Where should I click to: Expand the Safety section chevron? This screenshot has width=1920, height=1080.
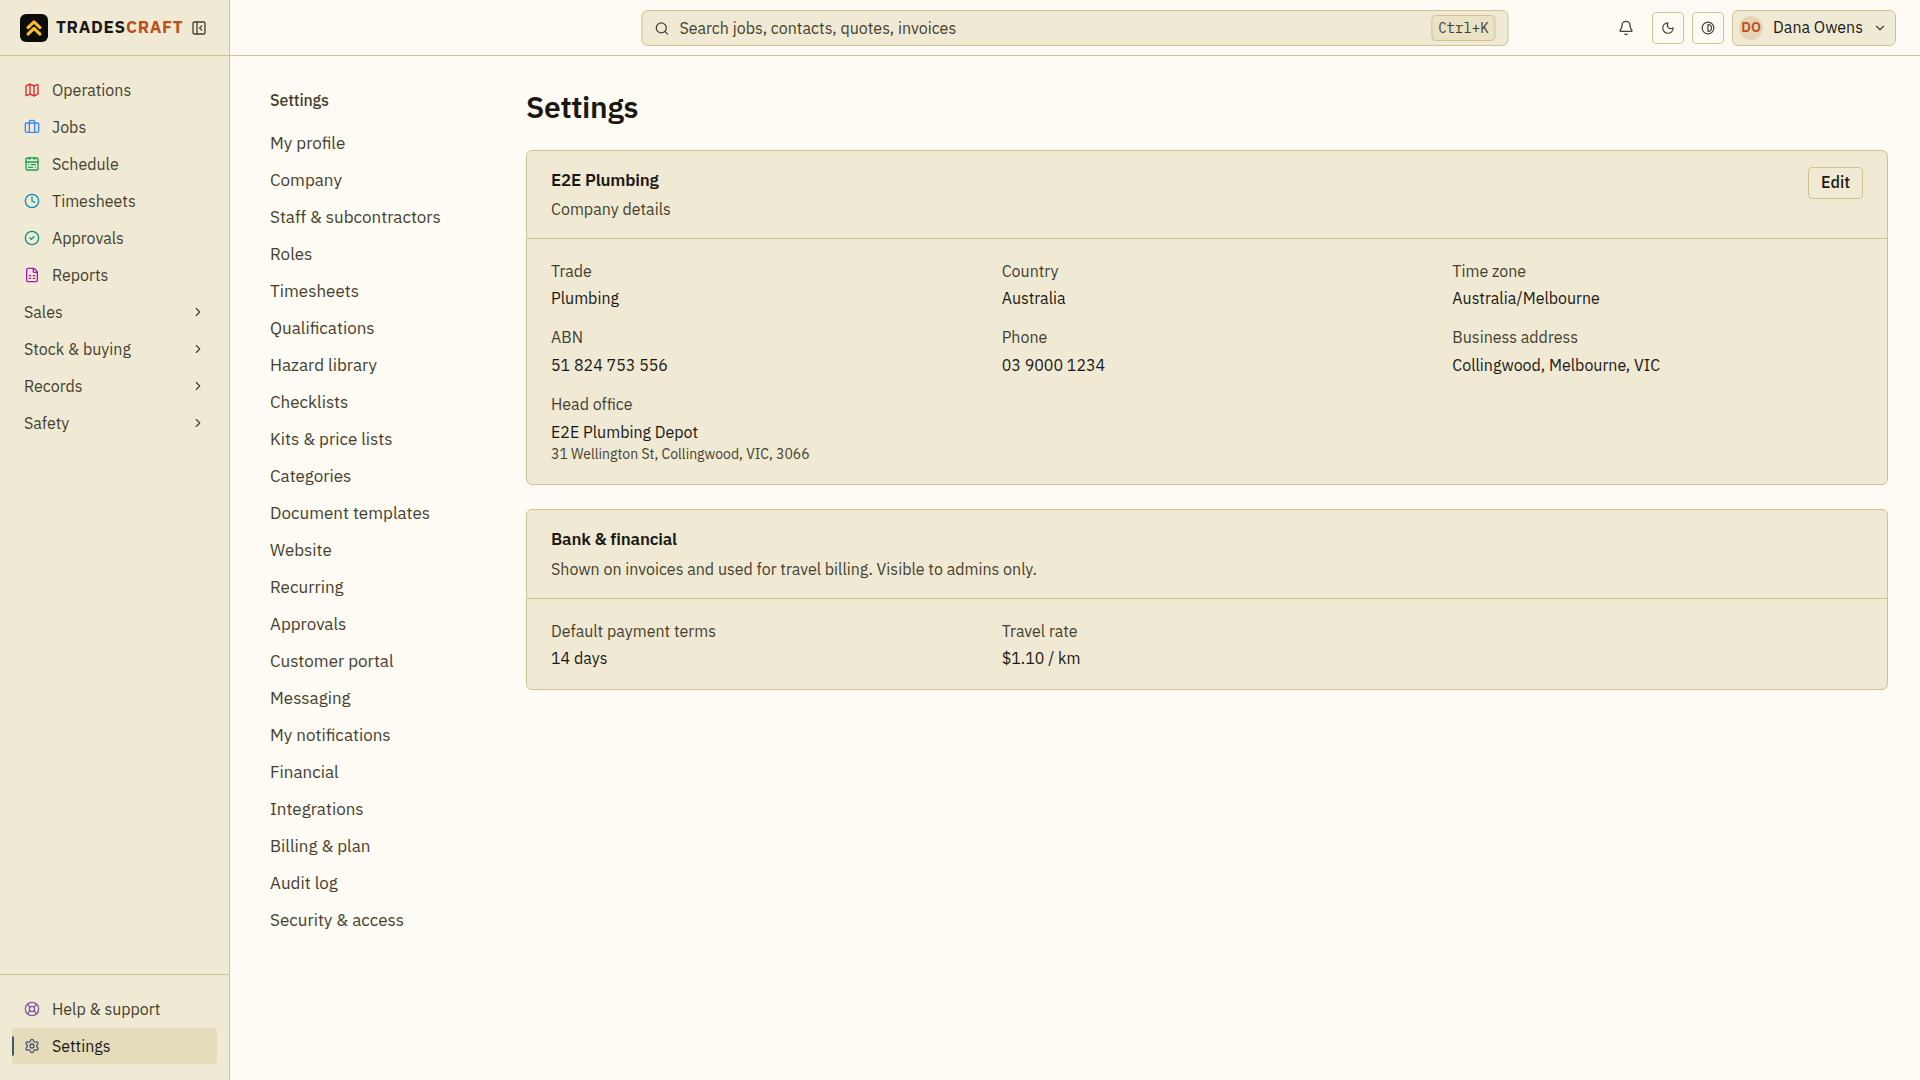click(198, 423)
